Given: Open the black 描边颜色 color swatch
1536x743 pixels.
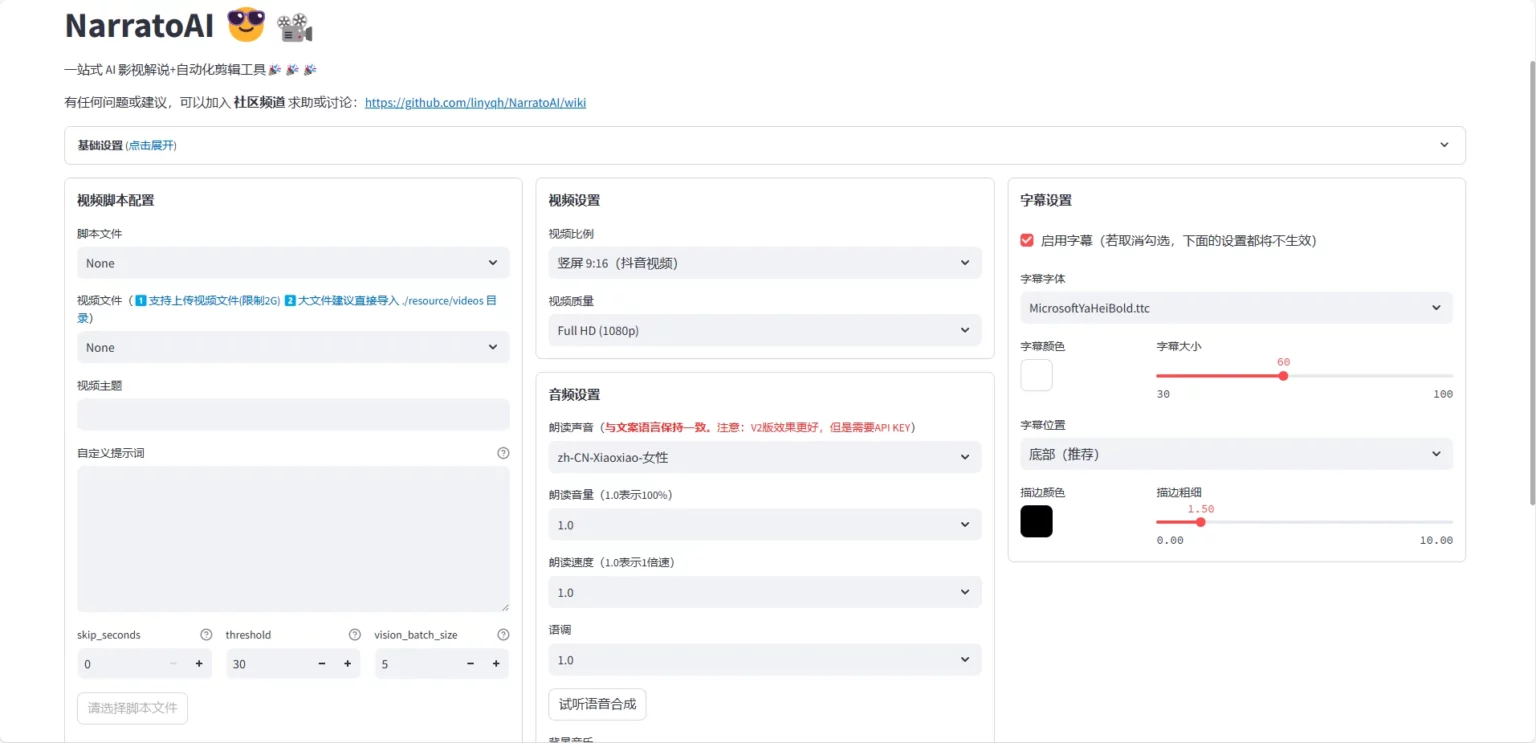Looking at the screenshot, I should click(x=1036, y=521).
